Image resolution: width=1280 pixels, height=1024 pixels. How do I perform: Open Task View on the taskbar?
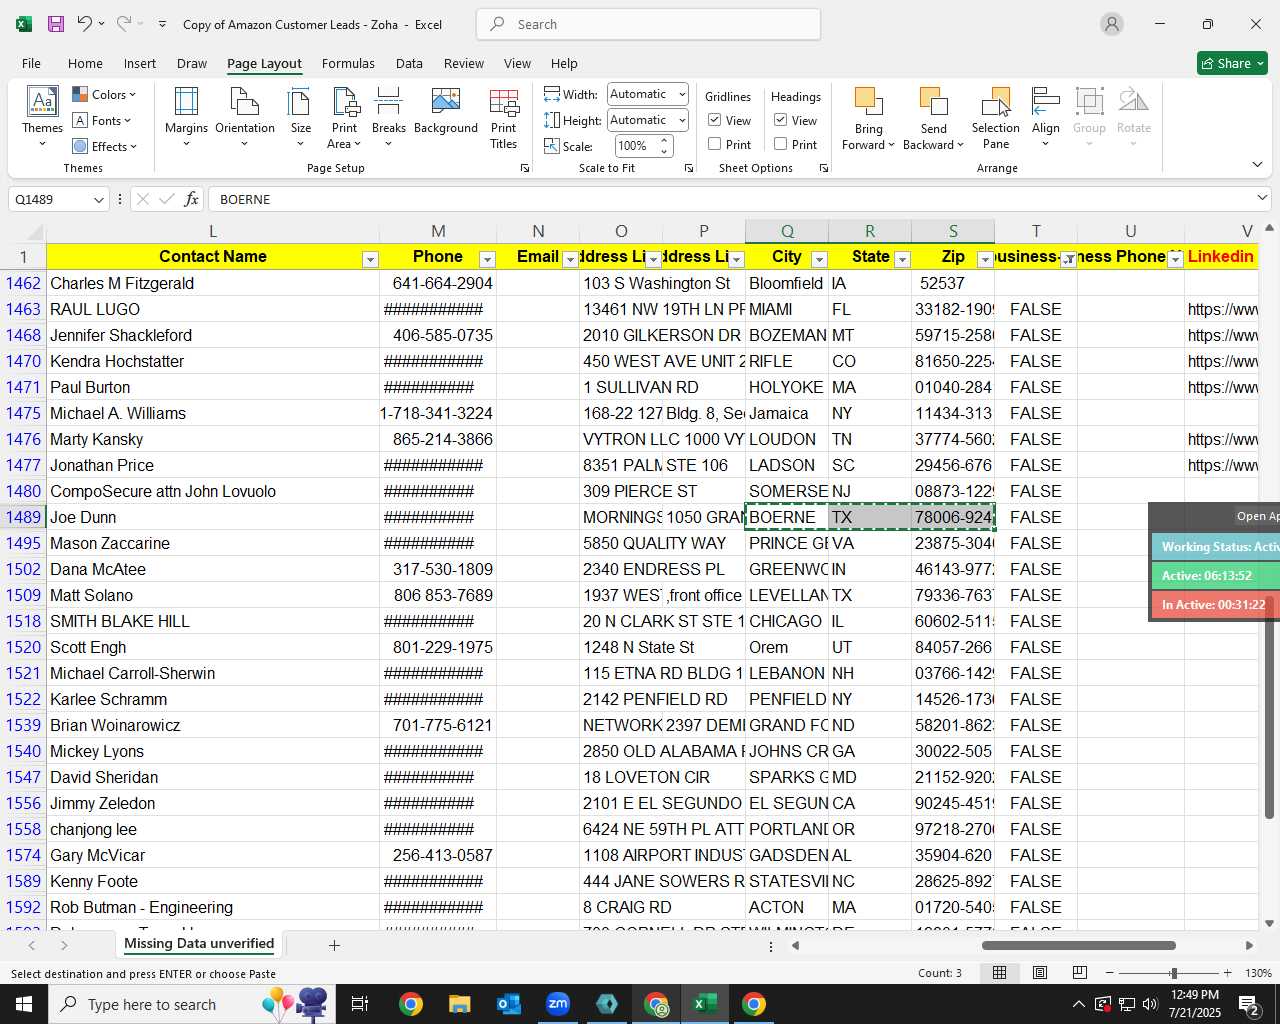(x=360, y=1004)
